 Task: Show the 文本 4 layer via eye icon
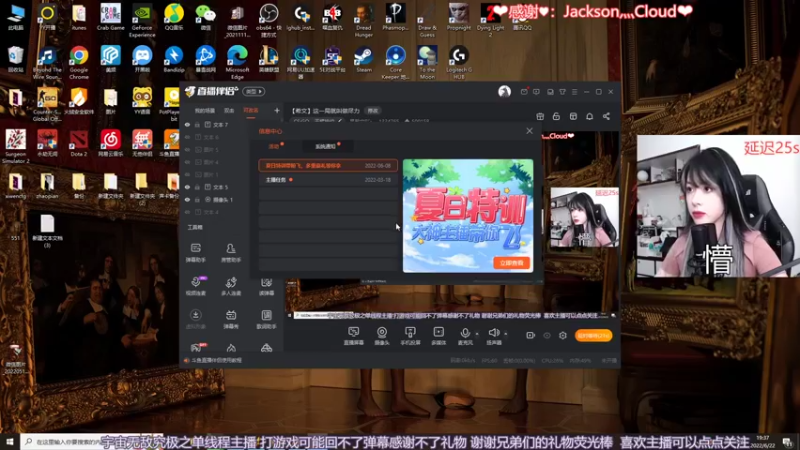[x=187, y=212]
